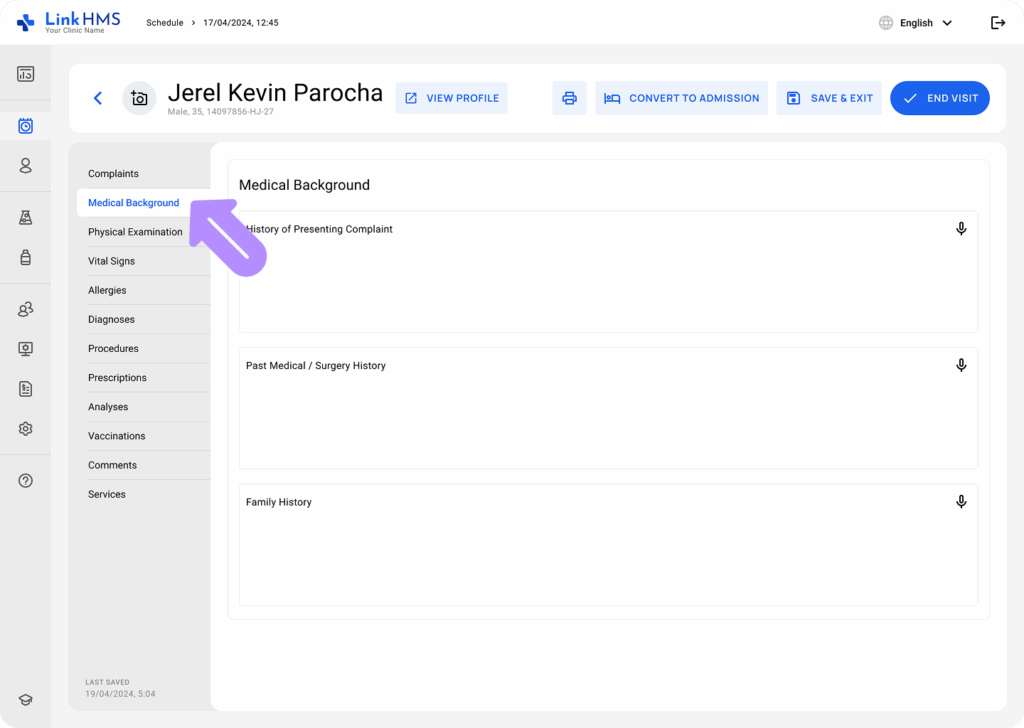Screen dimensions: 1024x728
Task: Click microphone for History of Presenting Complaint
Action: click(960, 229)
